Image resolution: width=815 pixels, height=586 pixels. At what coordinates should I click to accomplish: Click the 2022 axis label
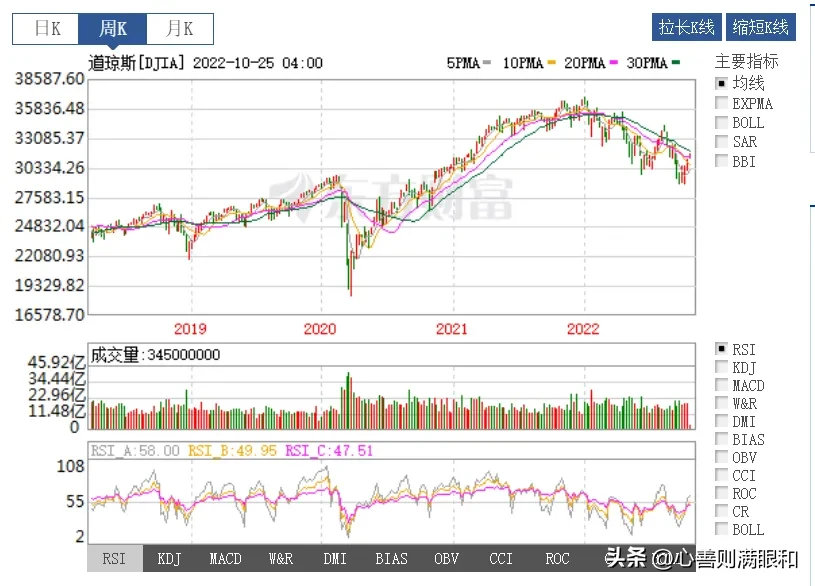pos(583,329)
